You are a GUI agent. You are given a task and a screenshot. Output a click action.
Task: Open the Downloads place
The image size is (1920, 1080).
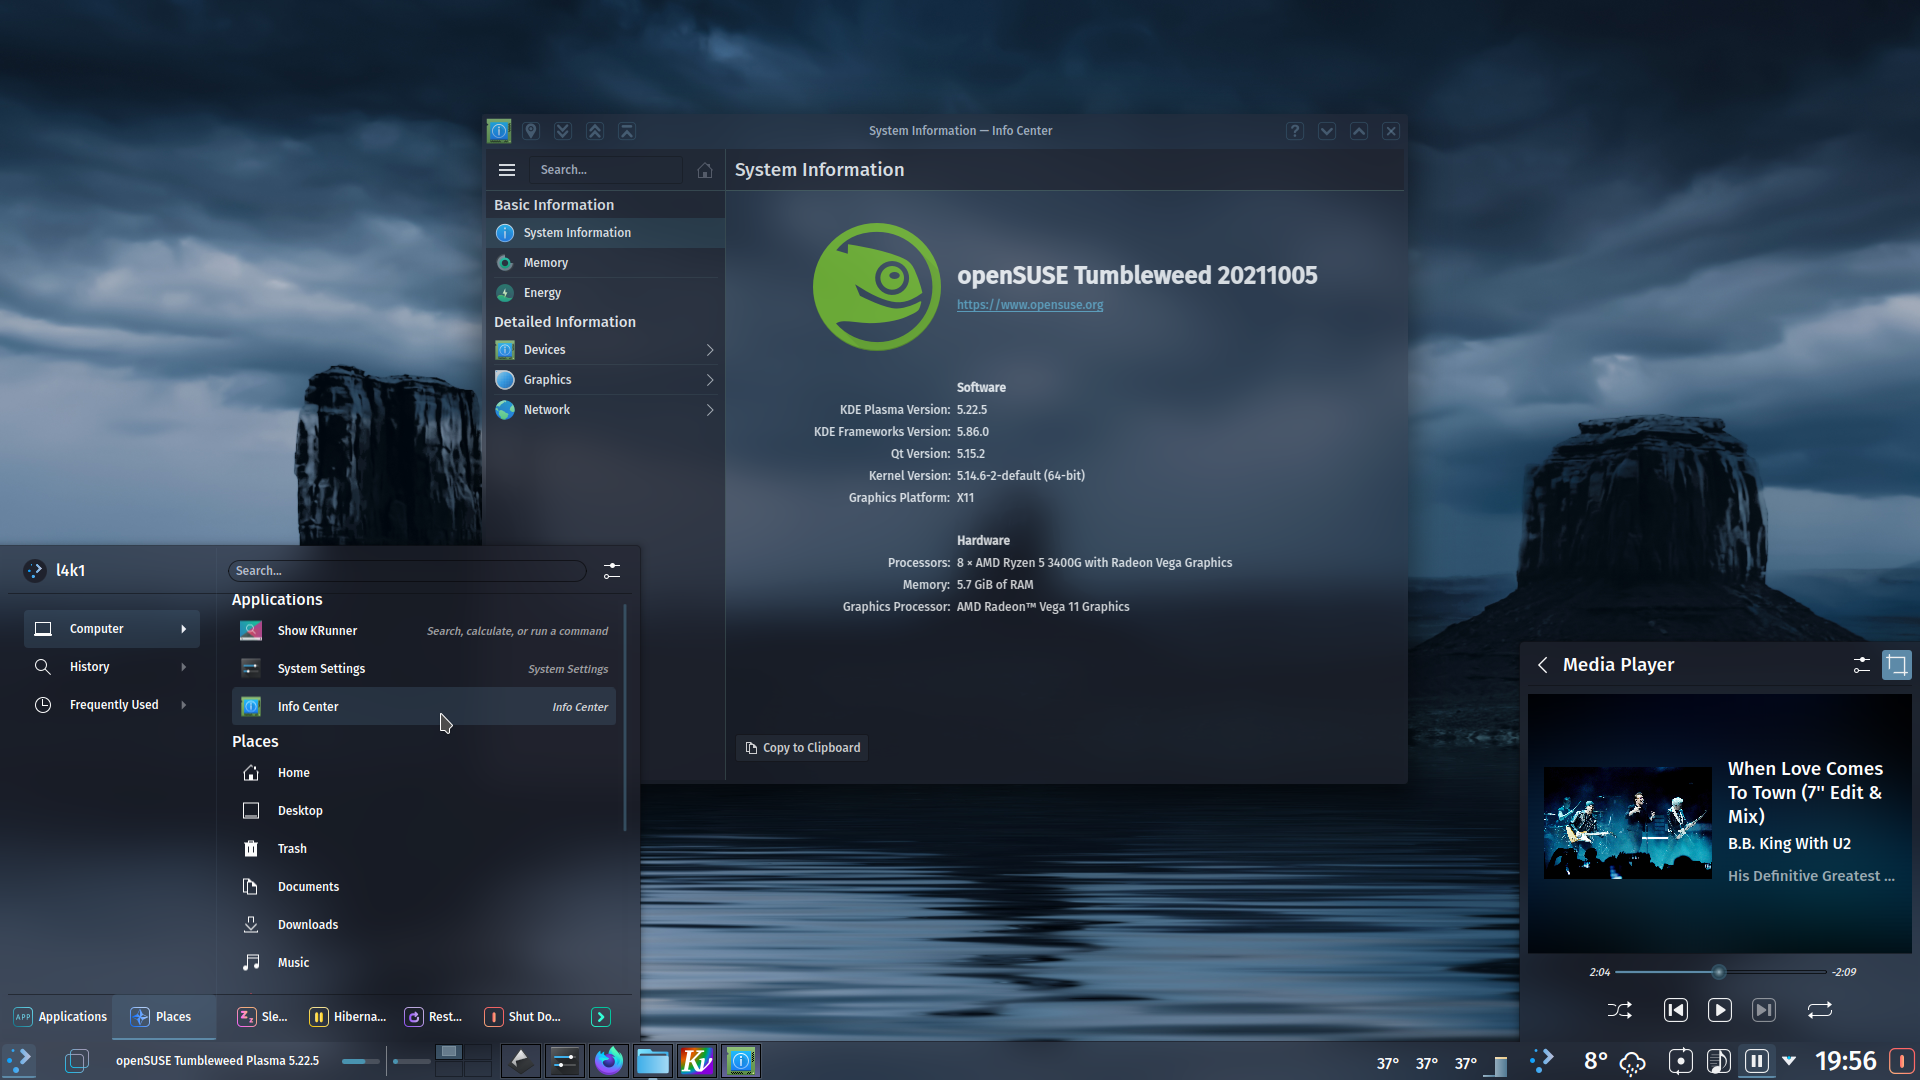tap(424, 925)
